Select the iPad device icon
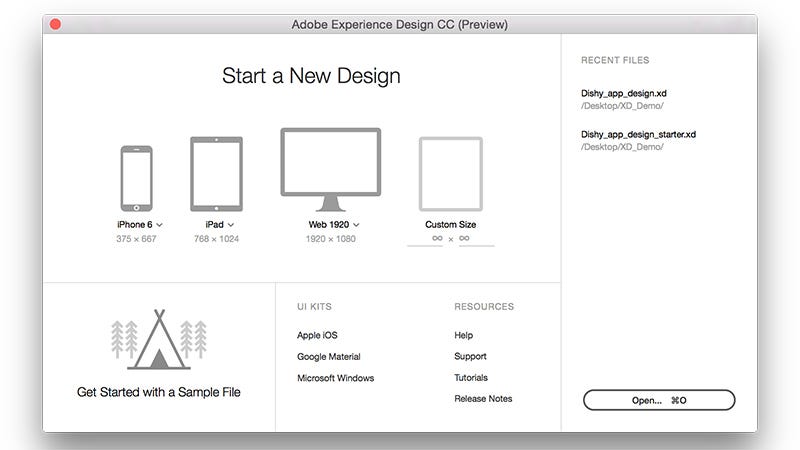Viewport: 800px width, 450px height. click(x=216, y=174)
